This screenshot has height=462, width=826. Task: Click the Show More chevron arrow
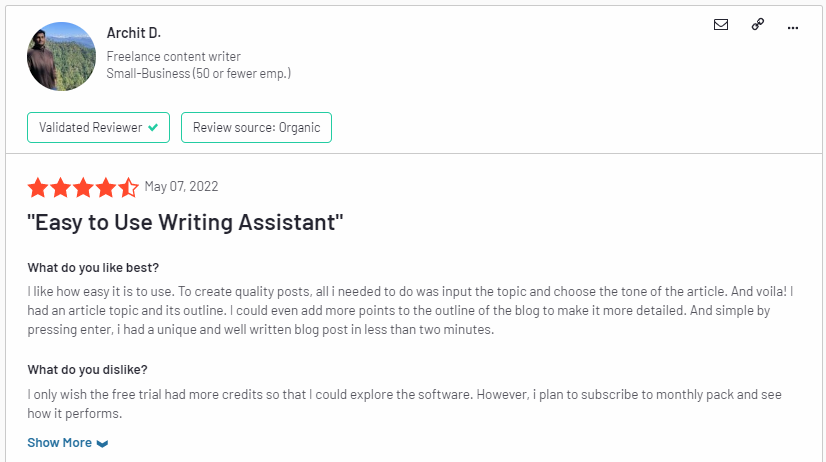(102, 444)
